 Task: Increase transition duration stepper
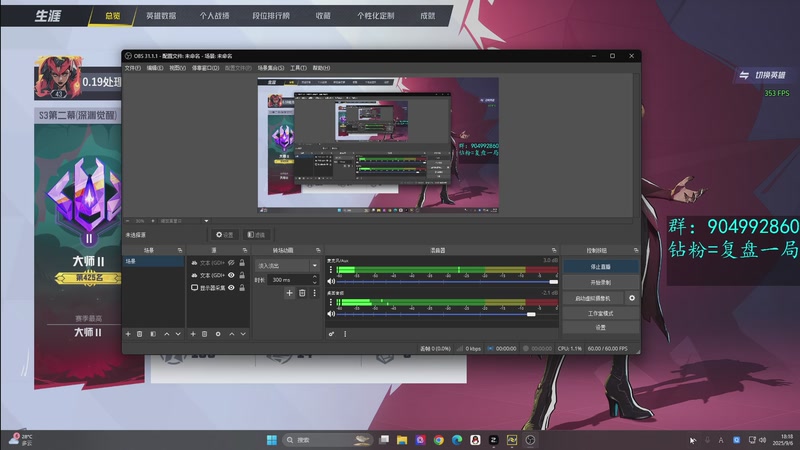(314, 277)
